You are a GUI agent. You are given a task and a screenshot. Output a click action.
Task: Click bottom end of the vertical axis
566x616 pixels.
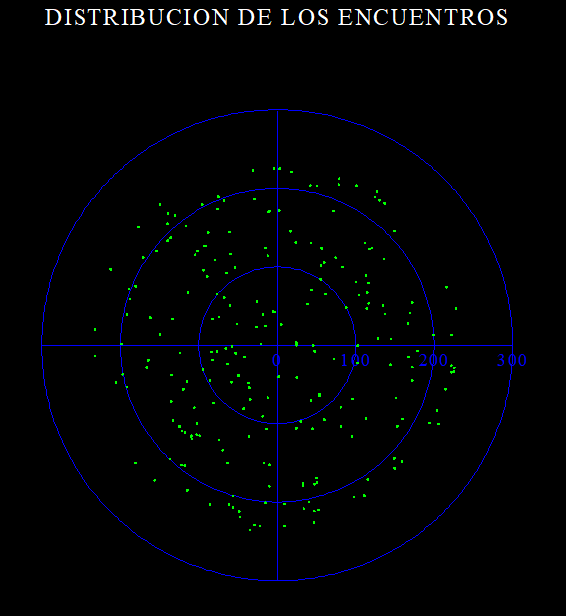point(277,580)
